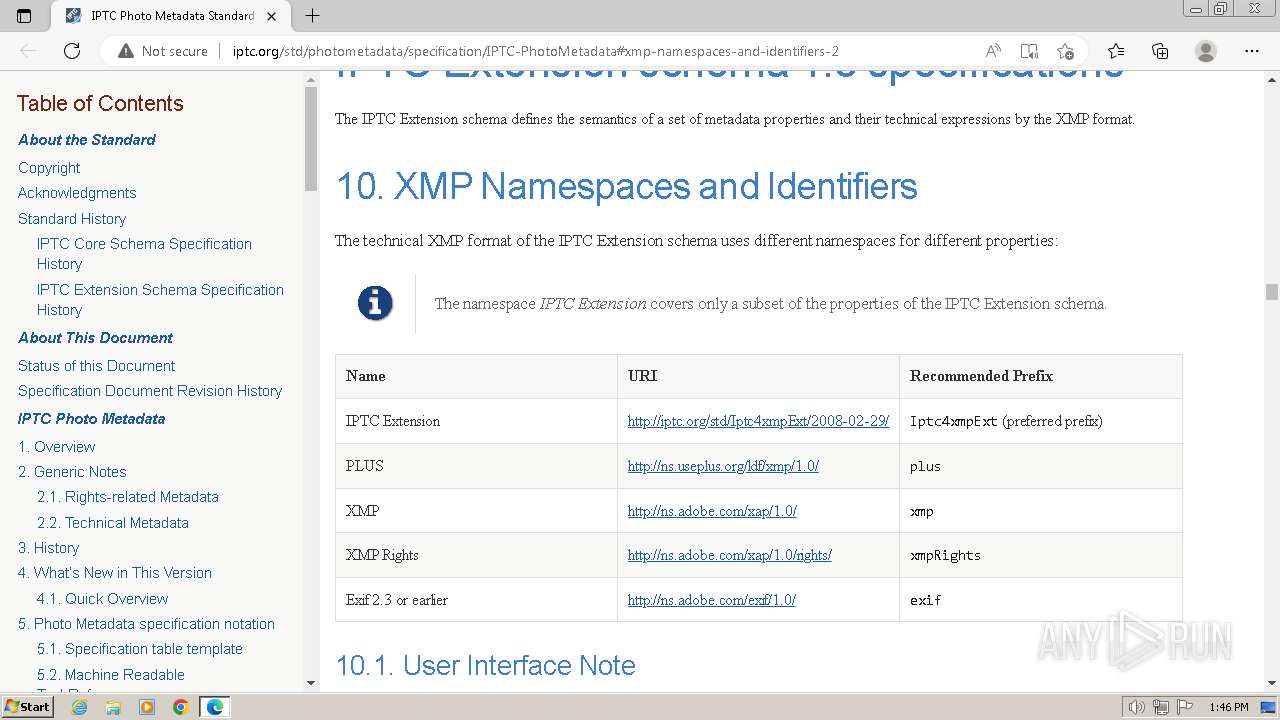The image size is (1280, 720).
Task: Follow the XMP Rights namespace URI link
Action: [x=730, y=555]
